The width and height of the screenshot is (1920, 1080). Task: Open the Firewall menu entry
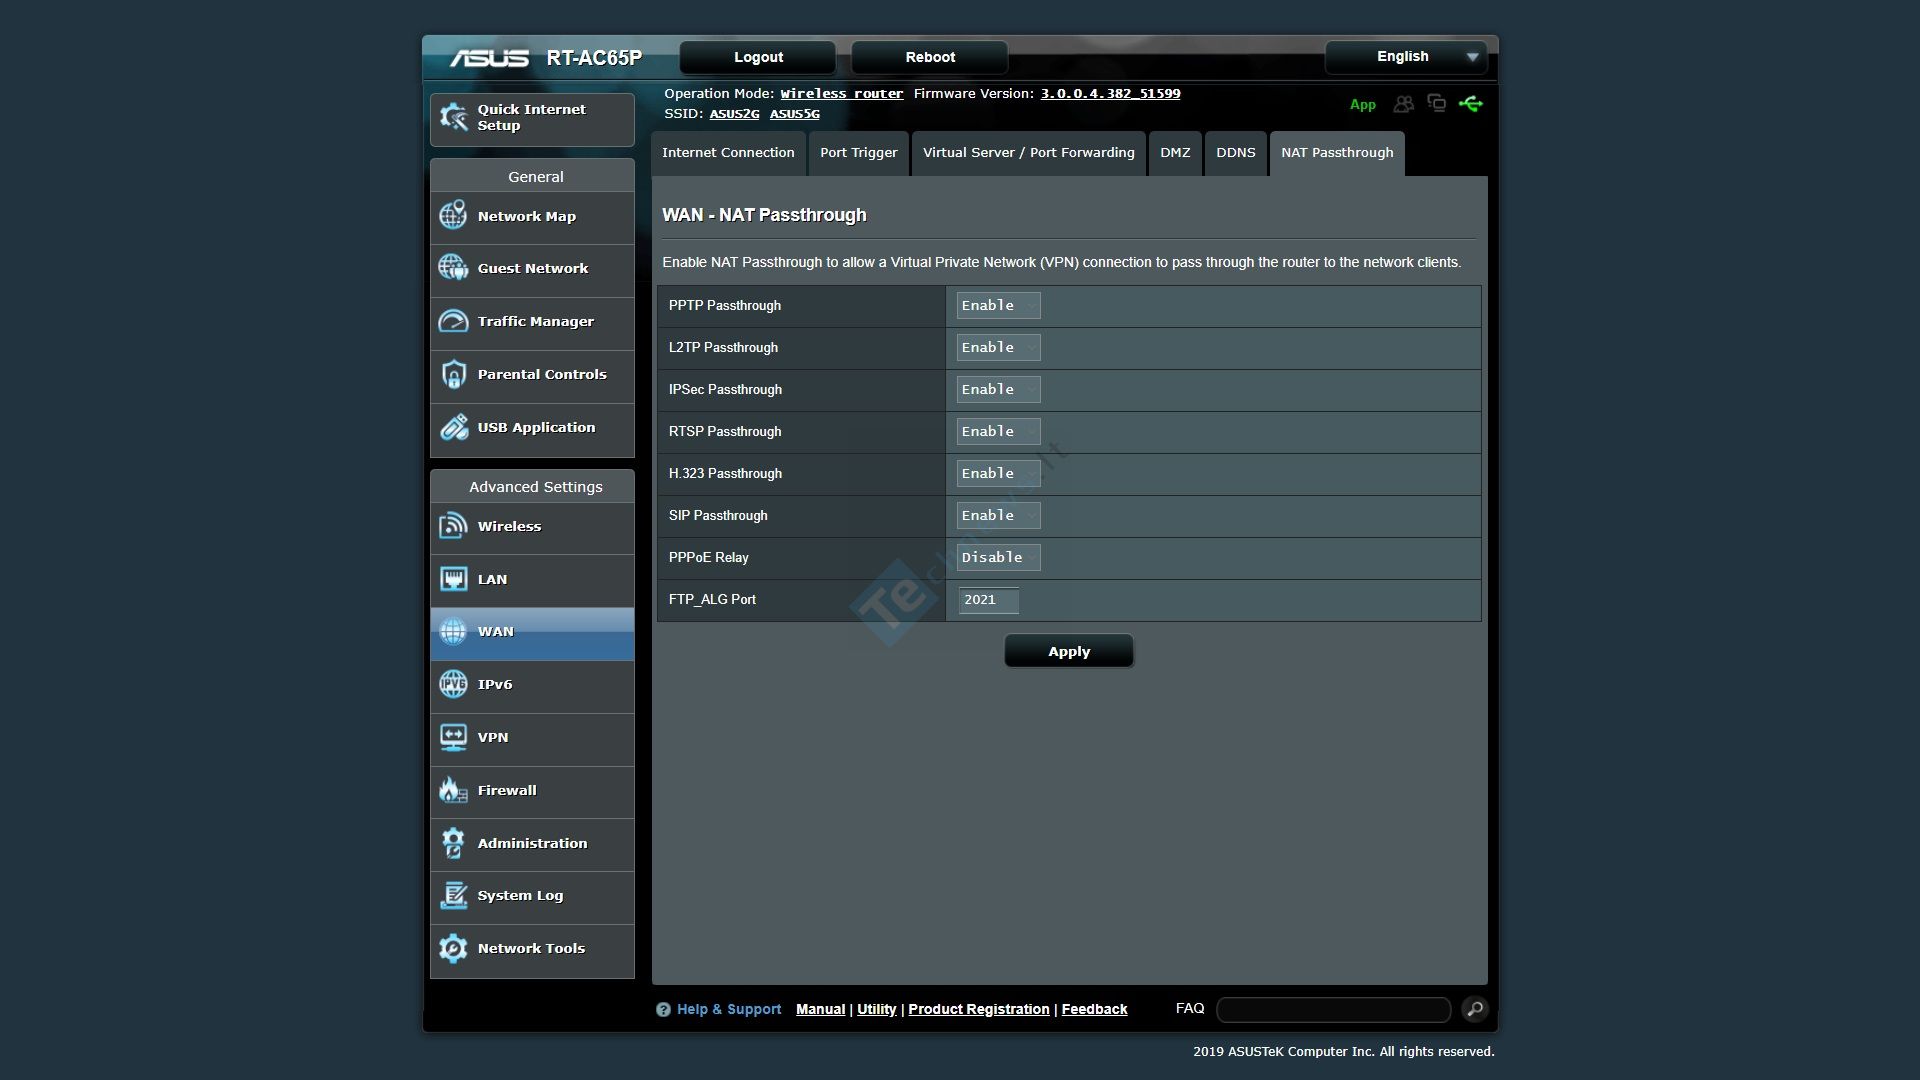point(532,792)
